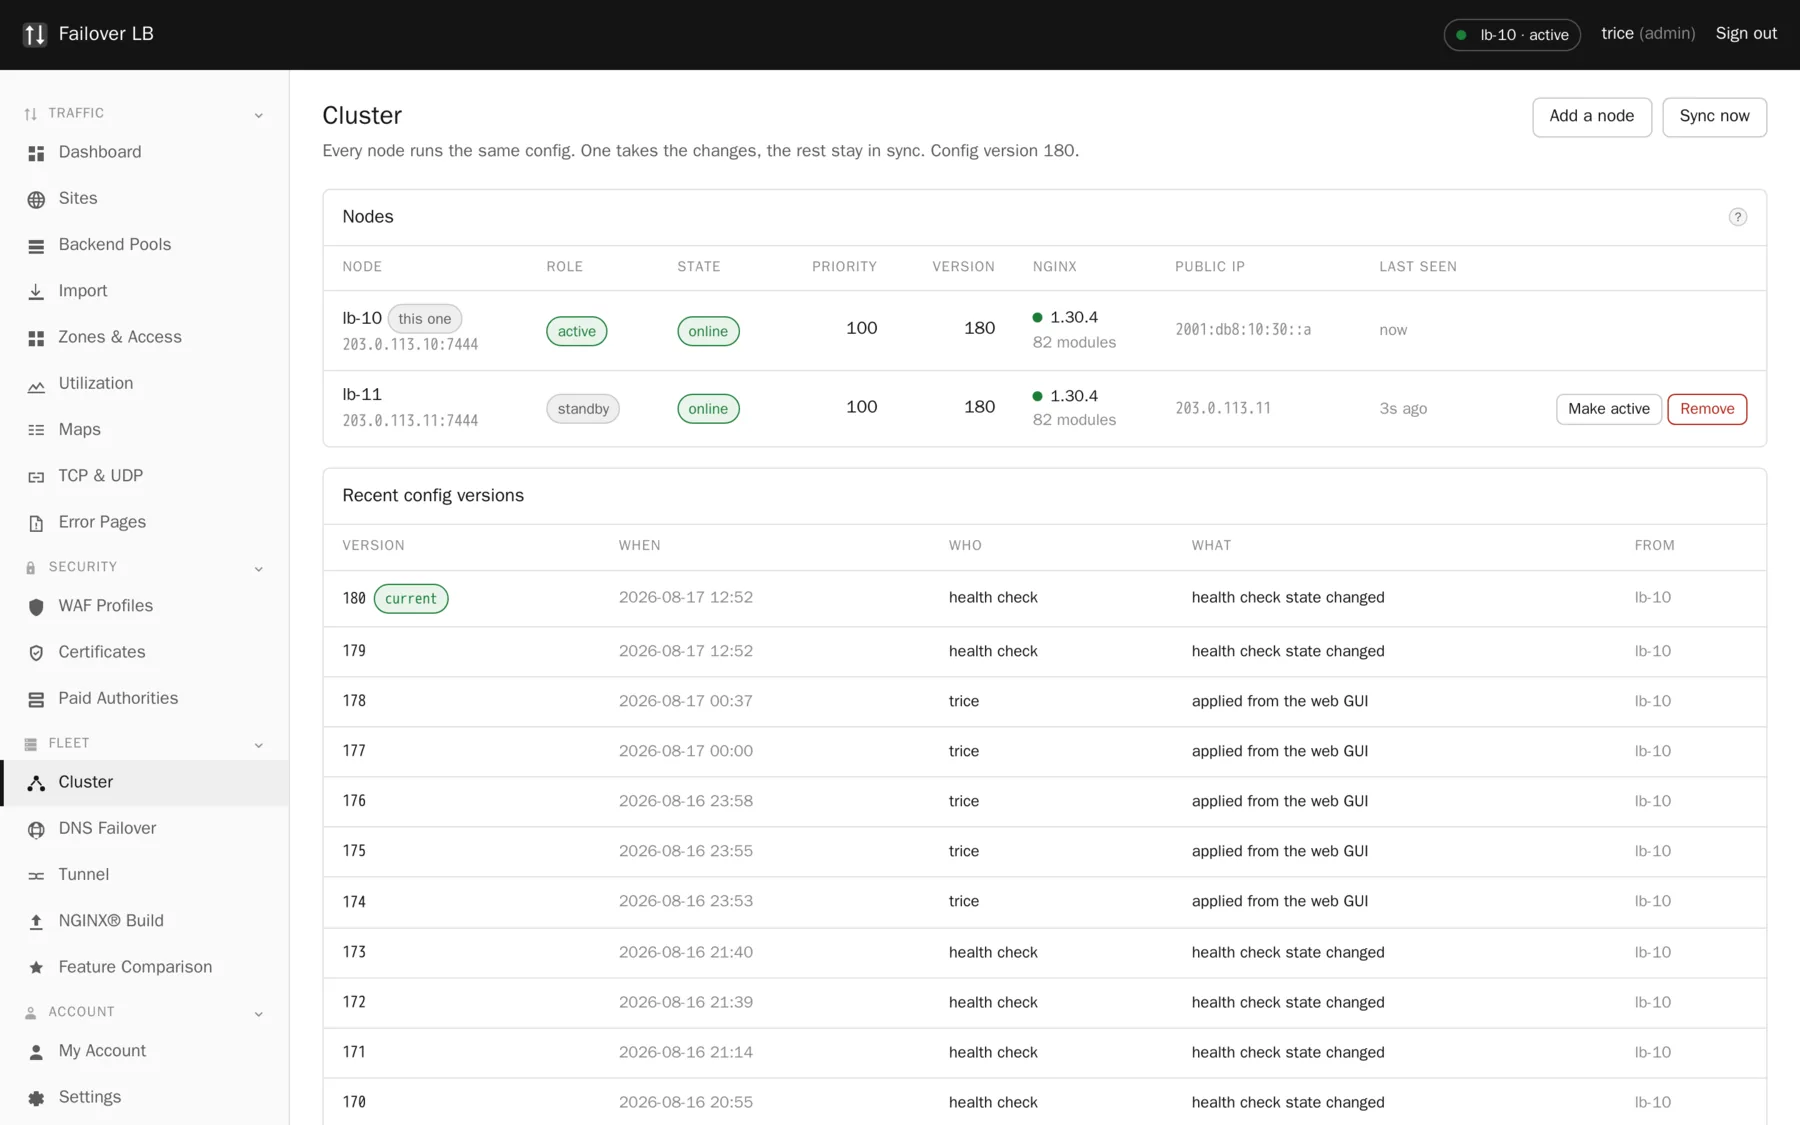Open the Nodes help question icon

[1737, 217]
